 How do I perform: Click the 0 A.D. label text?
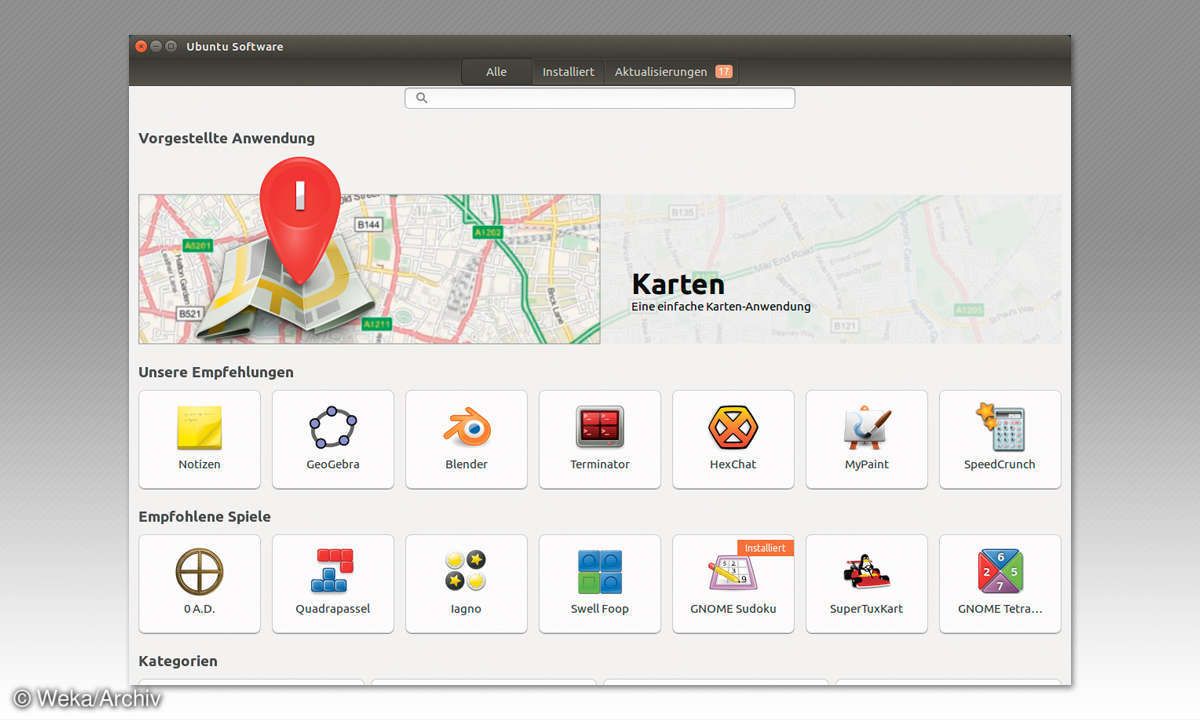pos(199,609)
